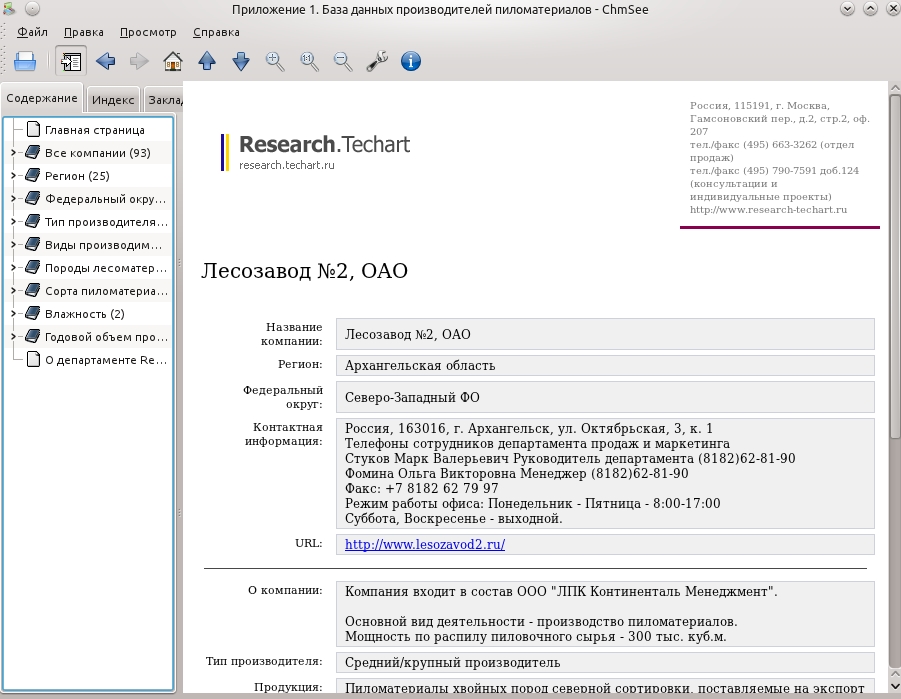
Task: Toggle the sidebar panel button
Action: coord(71,61)
